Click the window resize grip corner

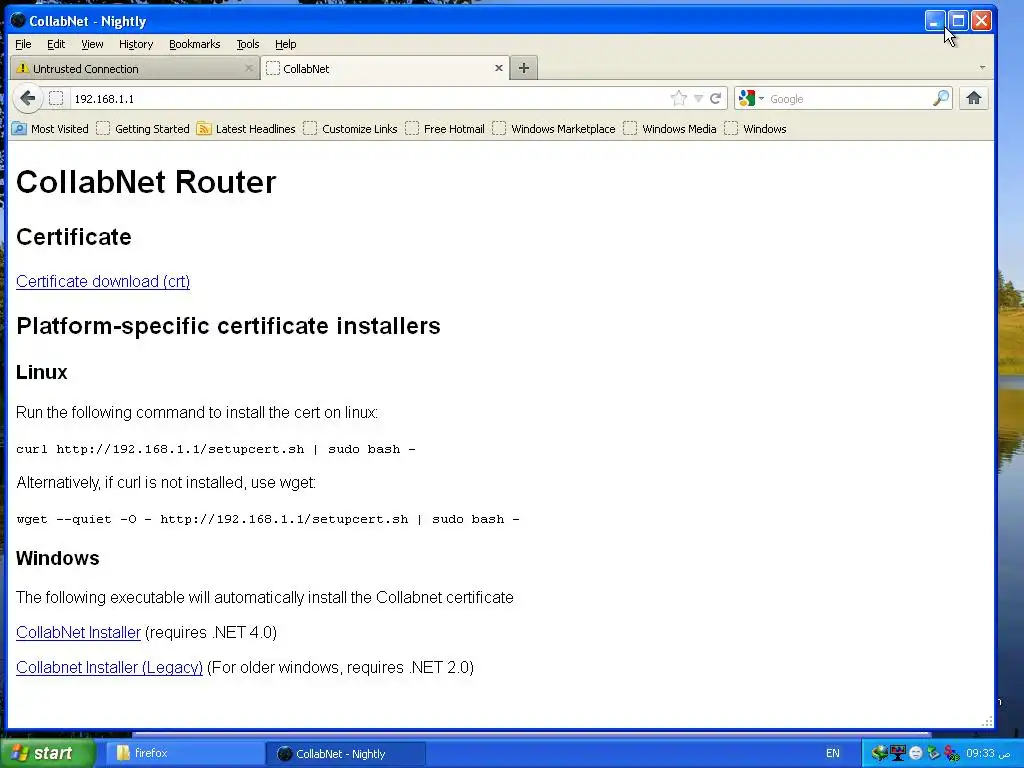pos(987,721)
